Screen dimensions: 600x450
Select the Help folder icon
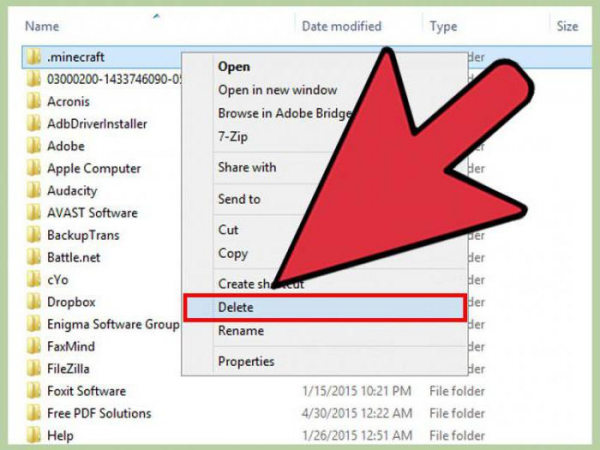pos(34,435)
